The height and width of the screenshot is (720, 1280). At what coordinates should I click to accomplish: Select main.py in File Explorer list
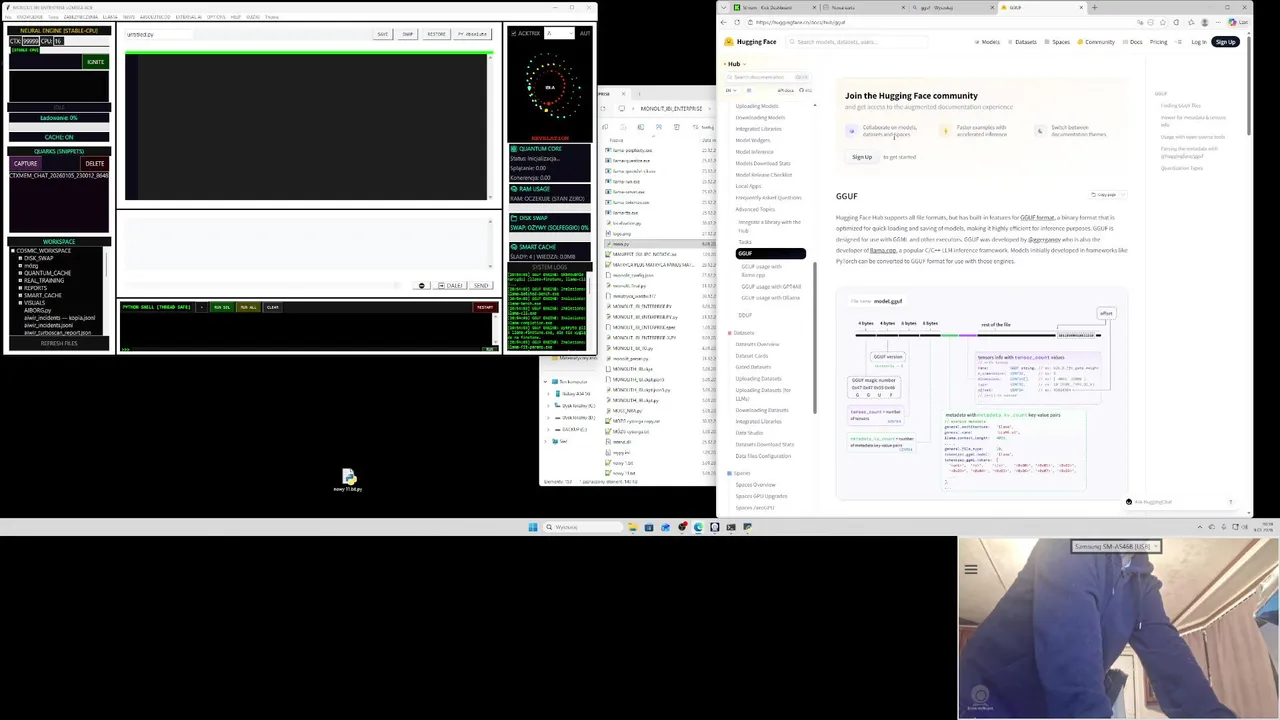click(660, 244)
